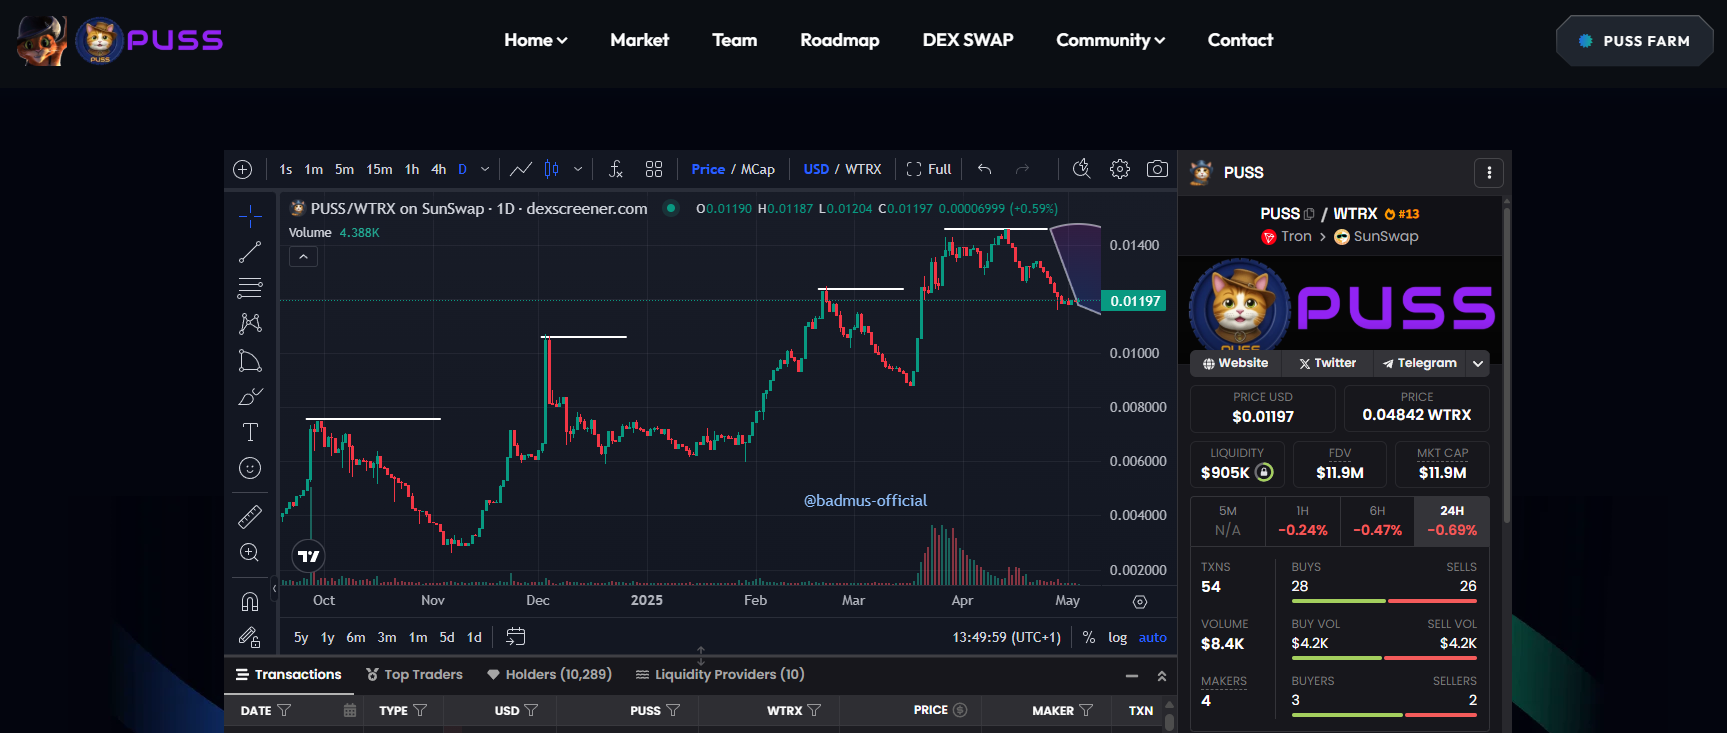The image size is (1727, 733).
Task: Open the Community navigation dropdown
Action: pos(1111,40)
